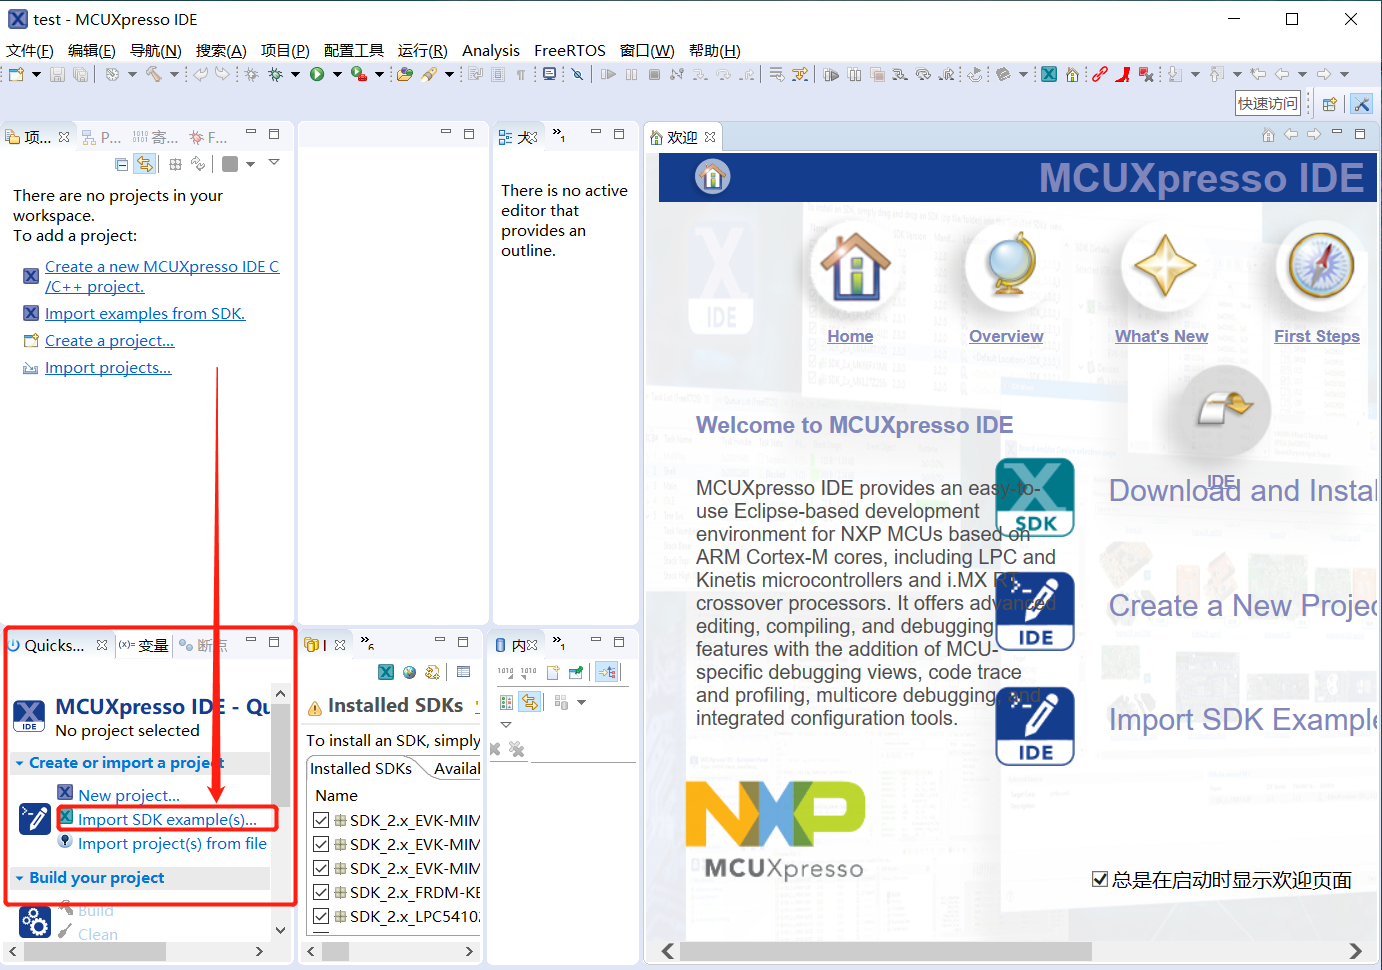The image size is (1382, 970).
Task: Click the Quick Access search field
Action: (x=1267, y=103)
